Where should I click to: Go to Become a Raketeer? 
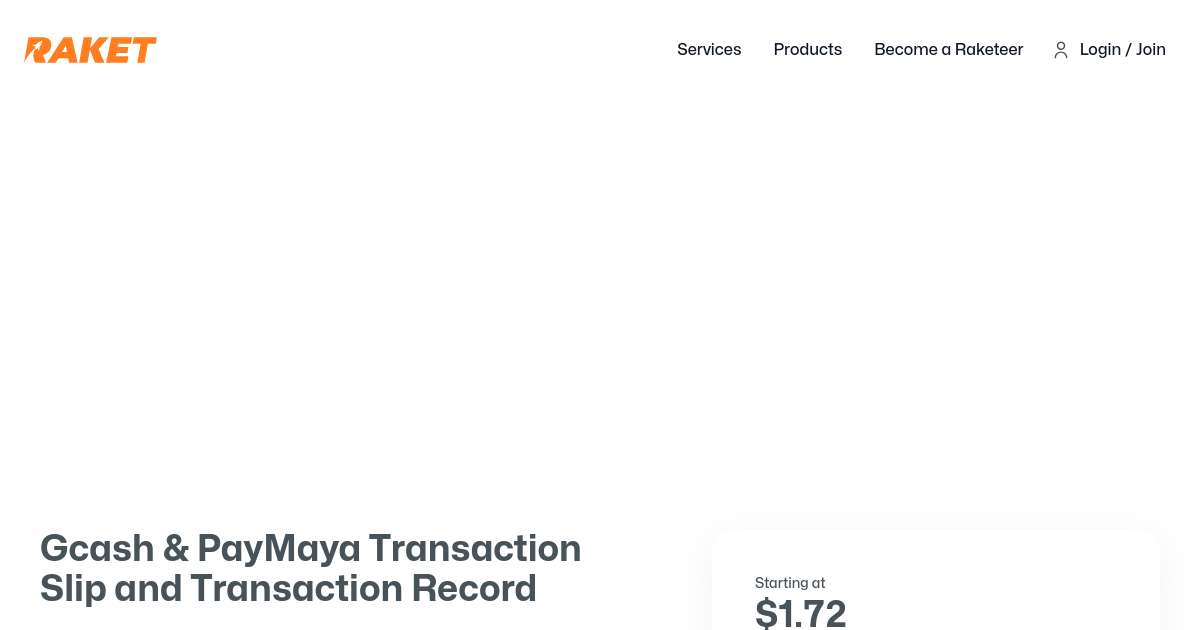[x=949, y=49]
